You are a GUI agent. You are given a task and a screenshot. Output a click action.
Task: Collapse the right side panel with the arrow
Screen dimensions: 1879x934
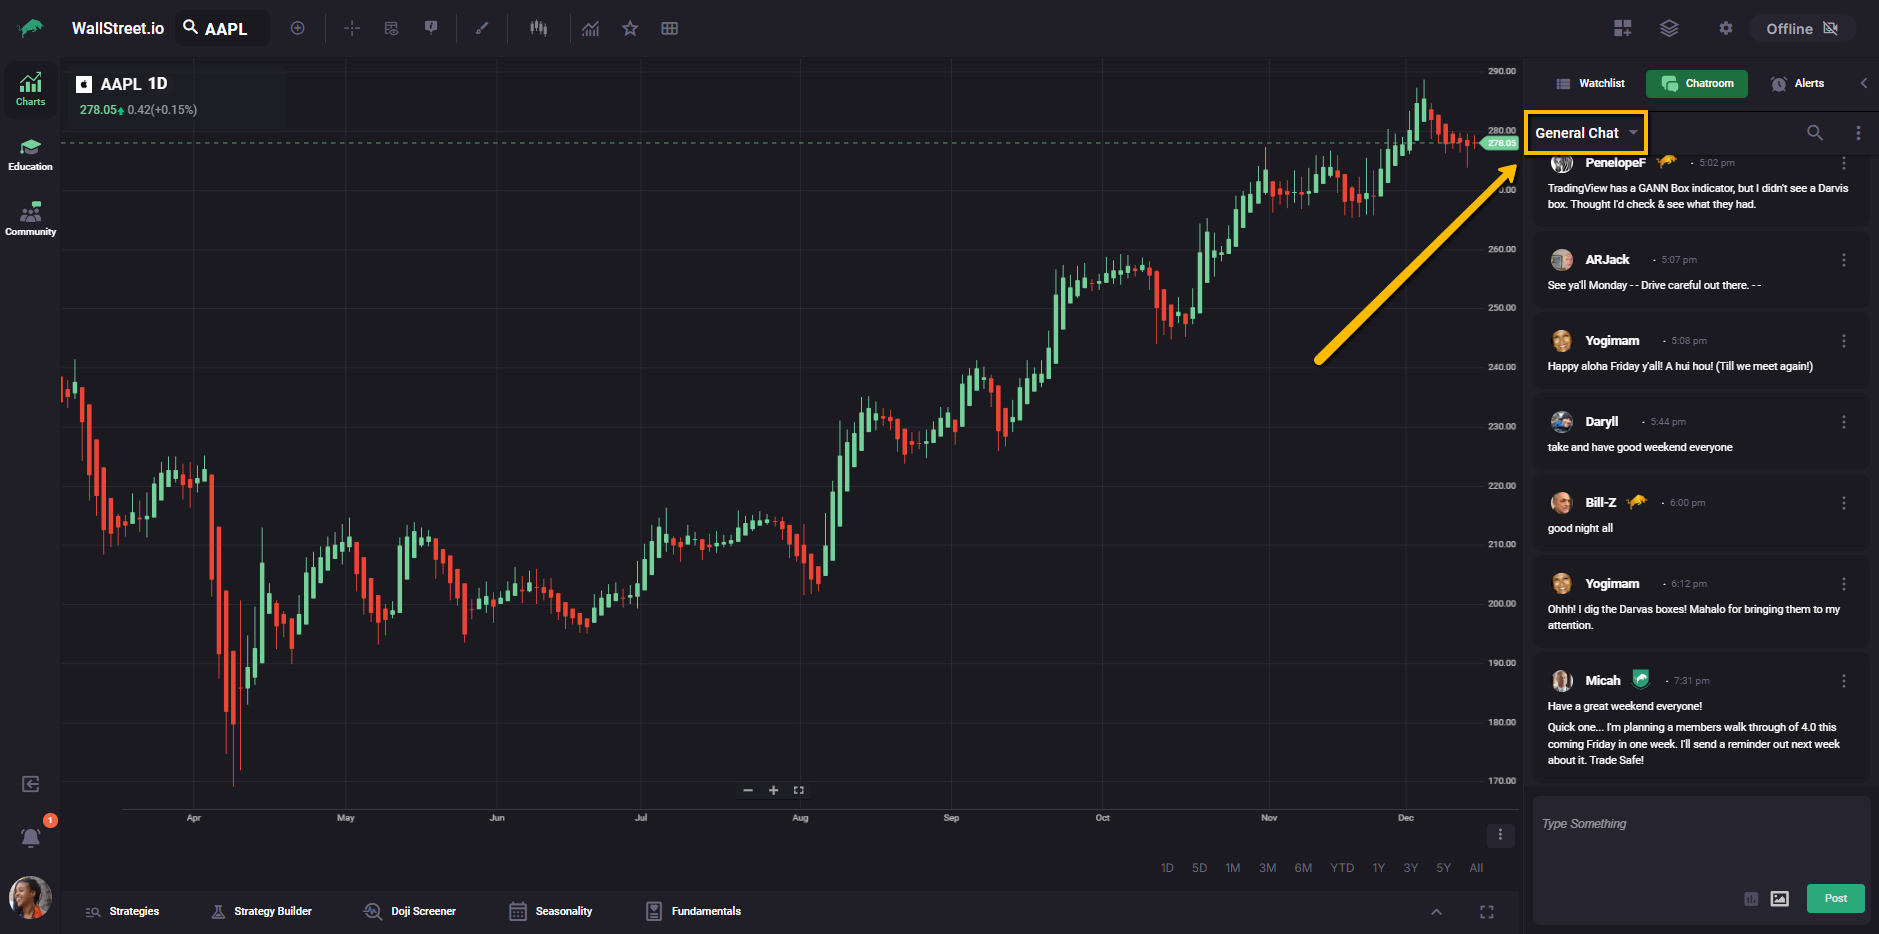tap(1863, 83)
